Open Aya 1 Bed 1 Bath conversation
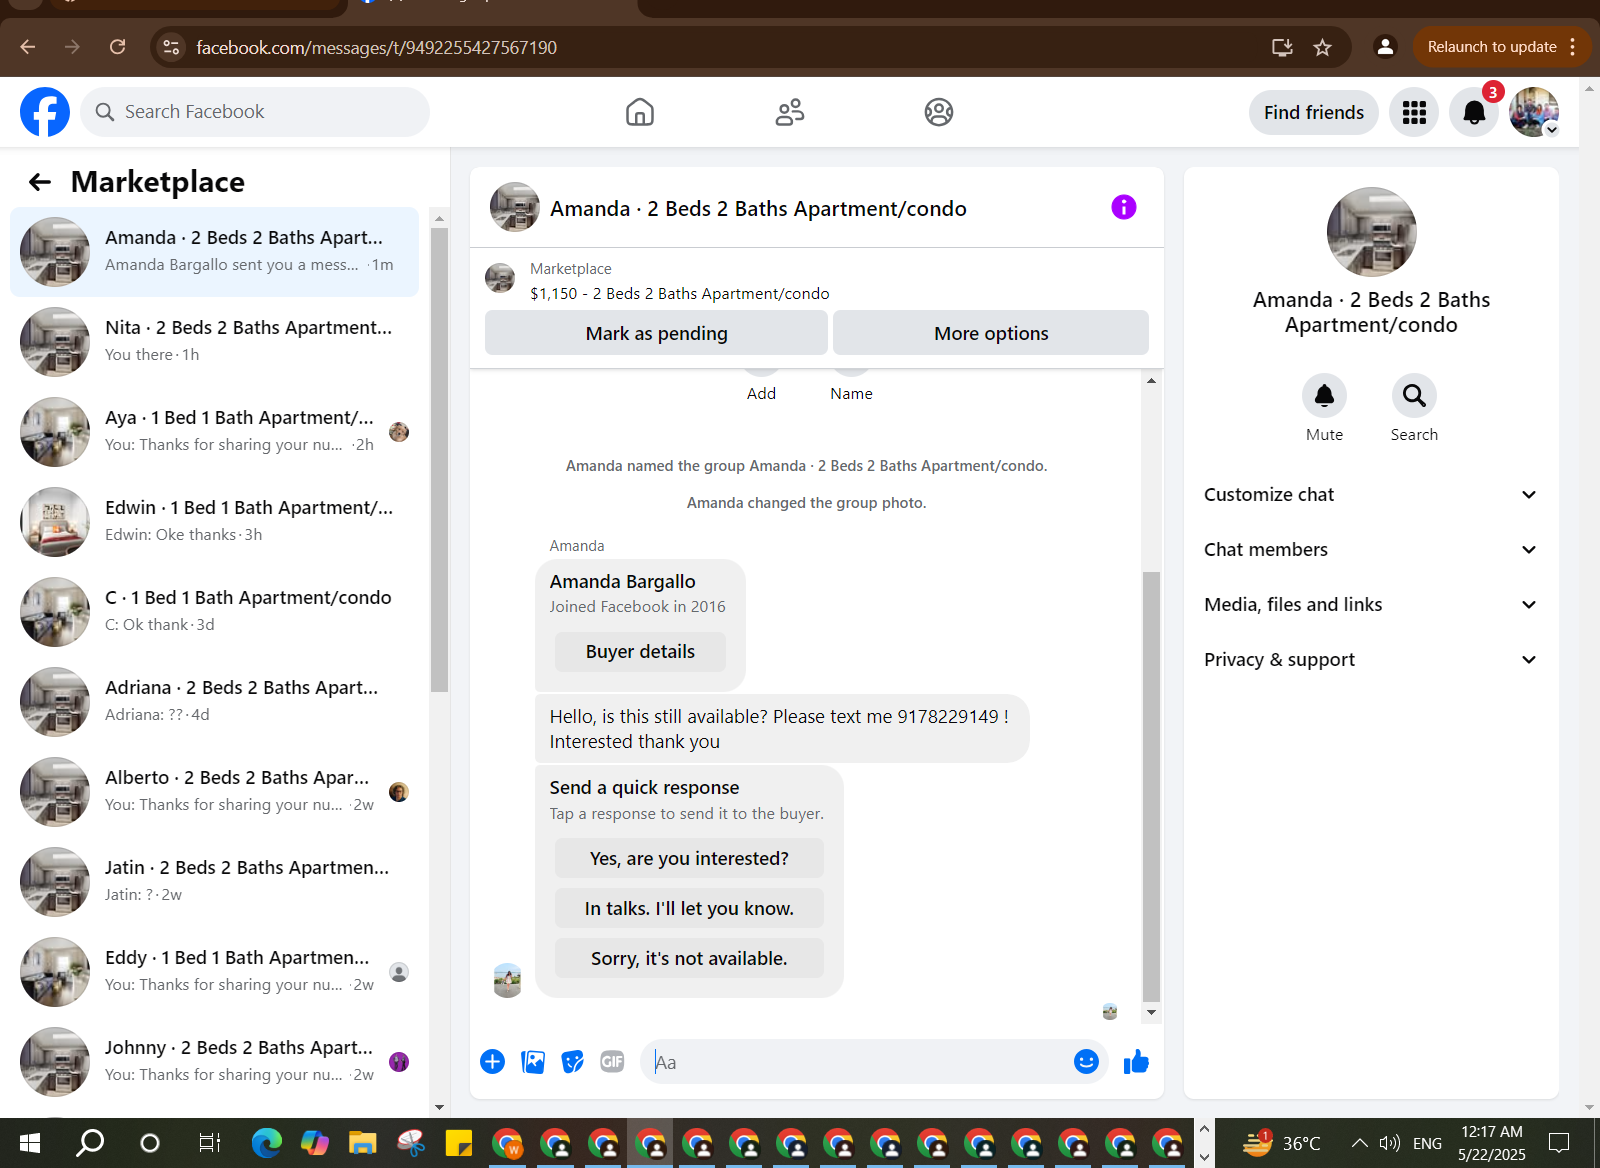1600x1168 pixels. pyautogui.click(x=214, y=432)
